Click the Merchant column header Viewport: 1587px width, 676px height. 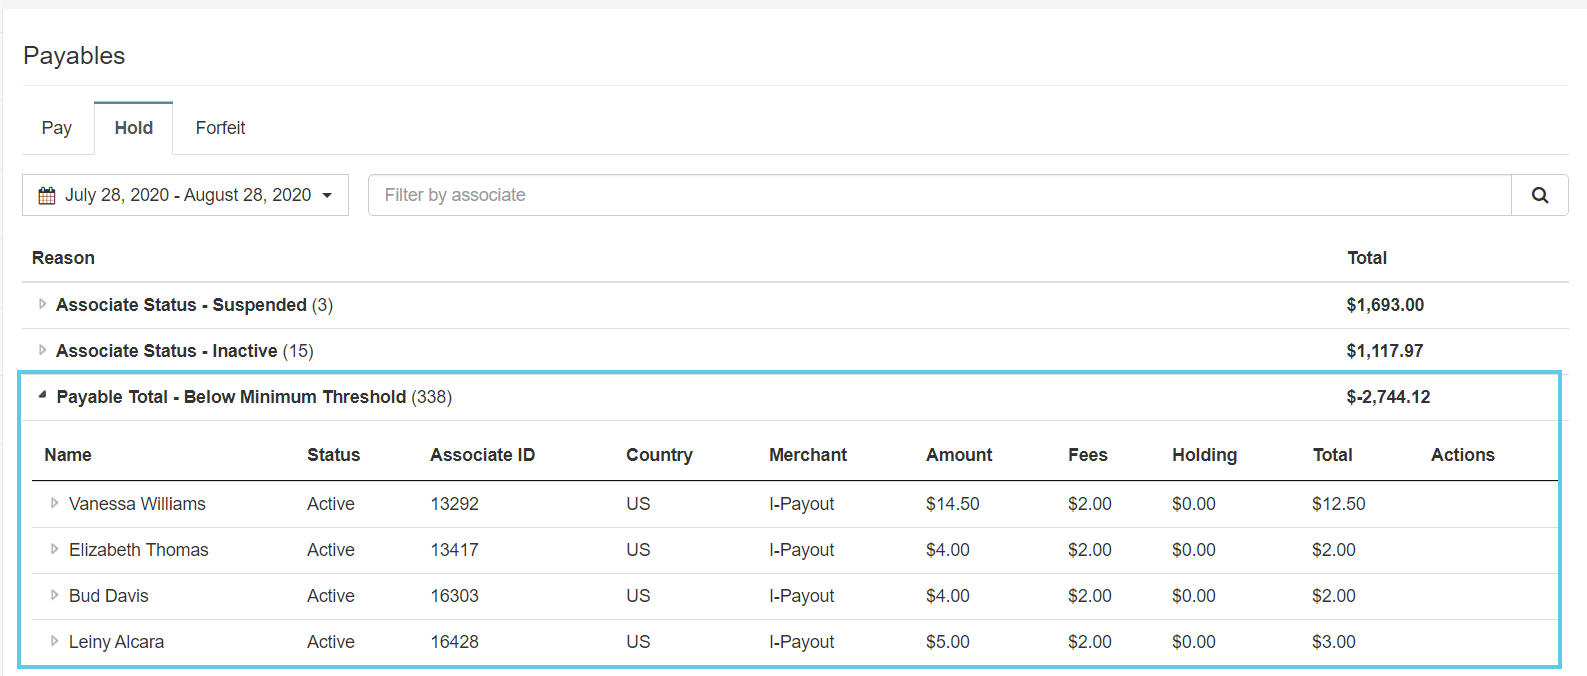pyautogui.click(x=807, y=455)
